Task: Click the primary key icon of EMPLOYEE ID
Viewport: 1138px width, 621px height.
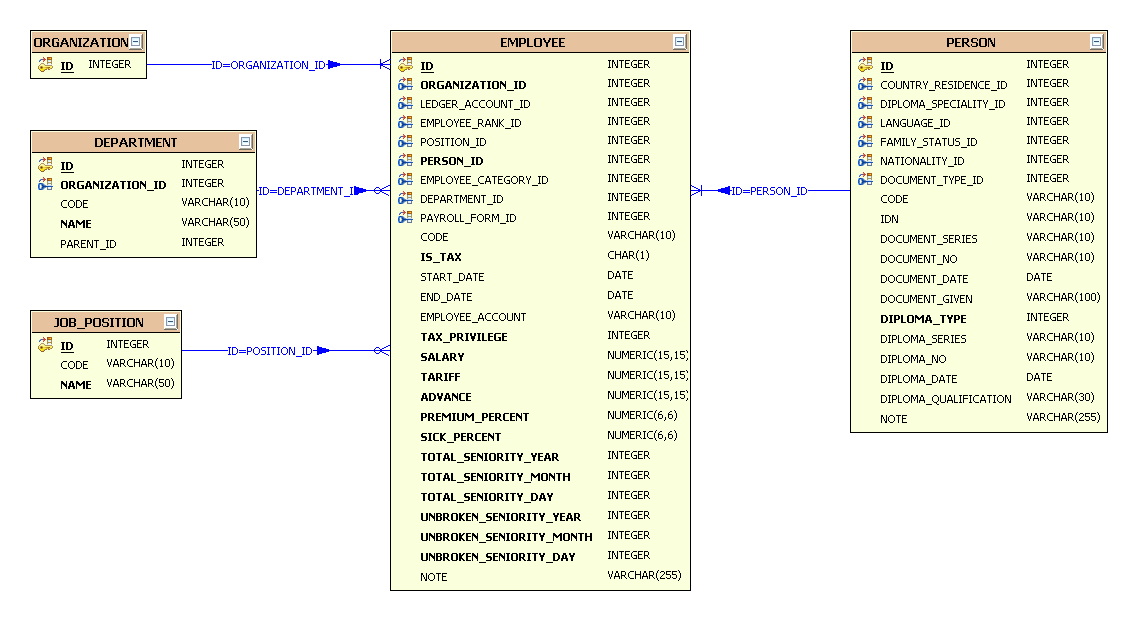Action: (x=405, y=65)
